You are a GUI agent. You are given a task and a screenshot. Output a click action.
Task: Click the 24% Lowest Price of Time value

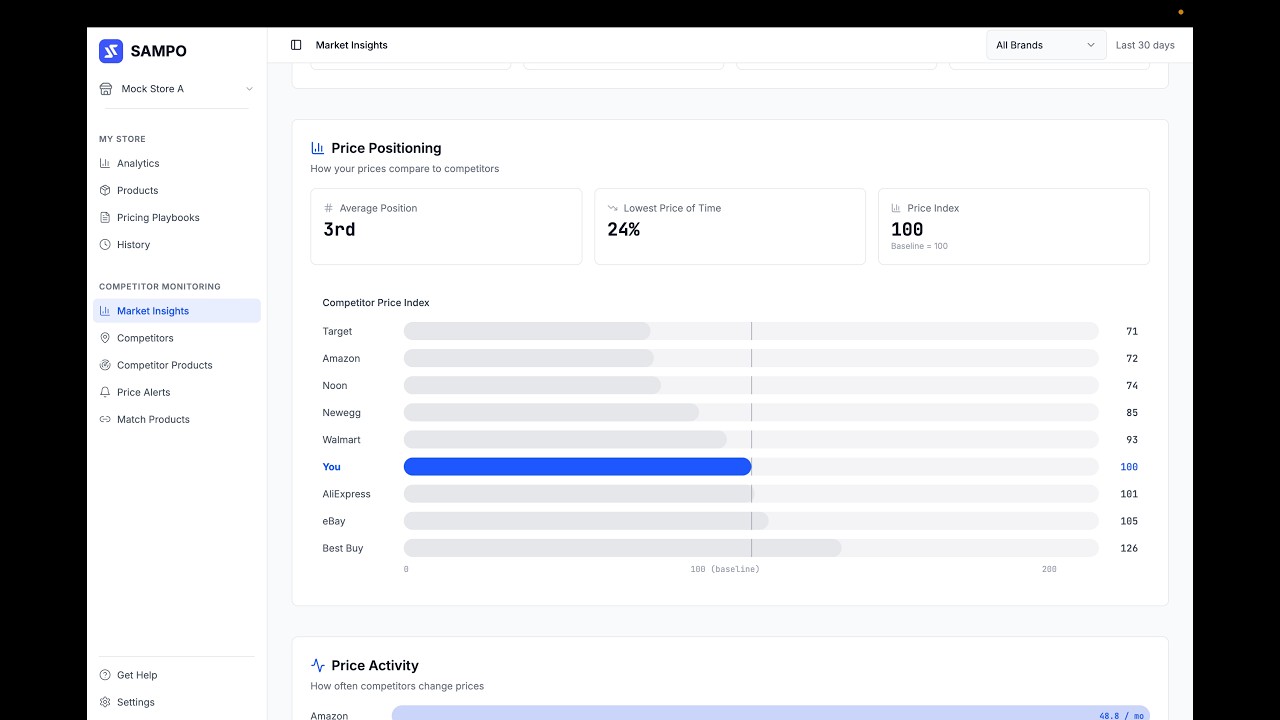(x=623, y=229)
